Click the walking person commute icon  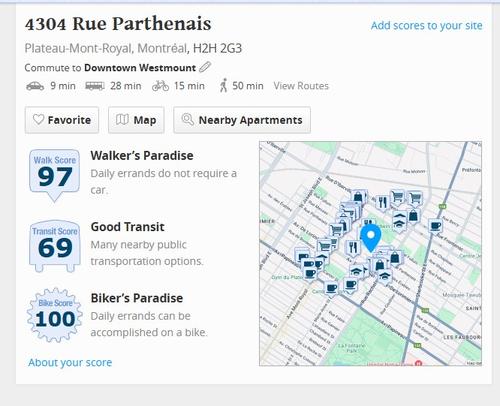[x=223, y=85]
